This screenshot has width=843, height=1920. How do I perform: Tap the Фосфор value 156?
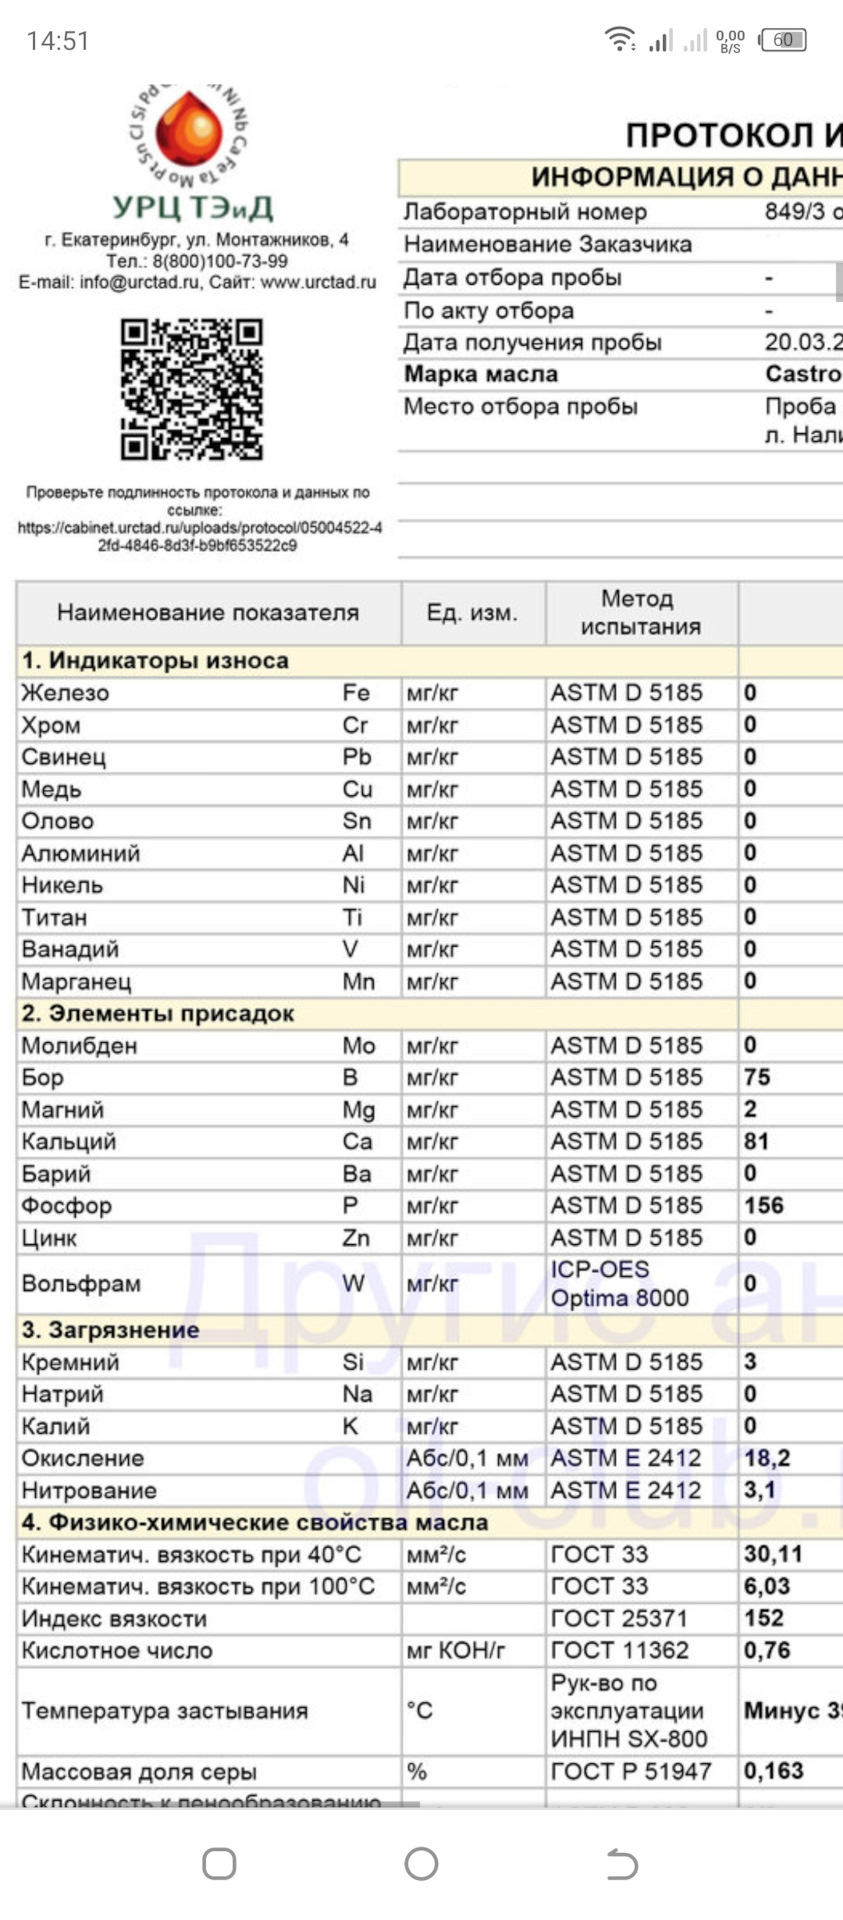(x=764, y=1206)
